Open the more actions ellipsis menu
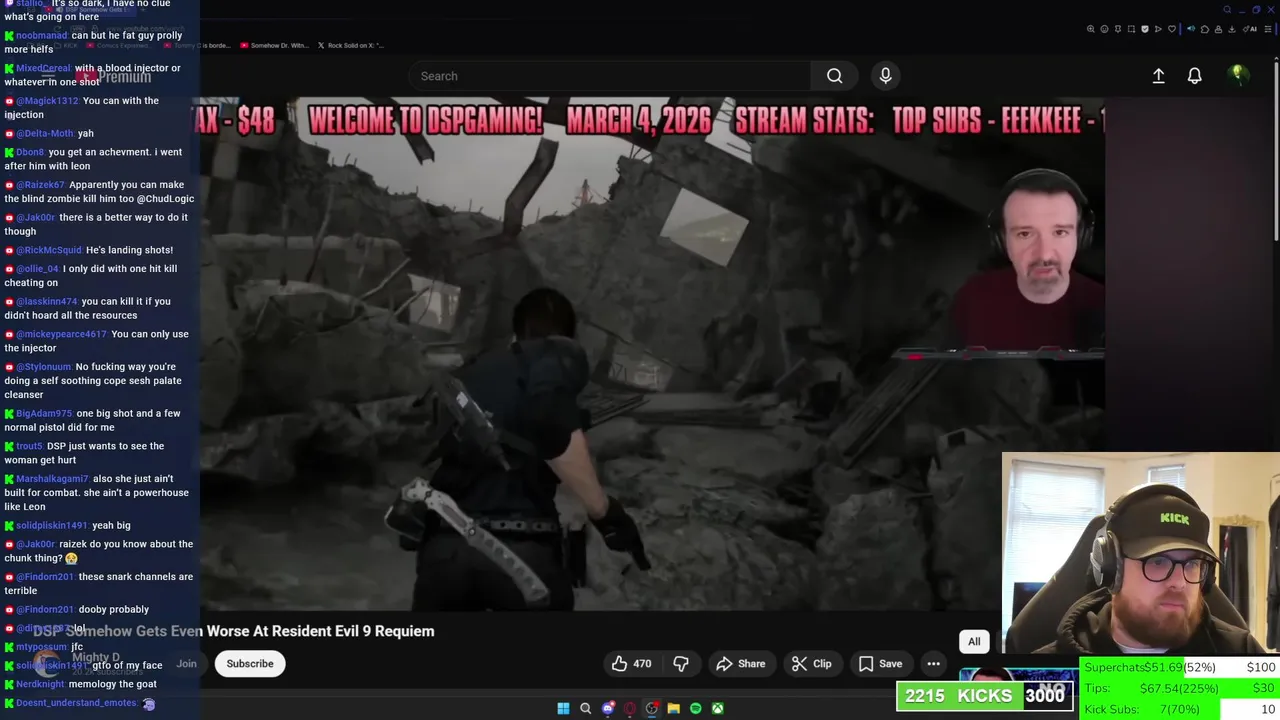Image resolution: width=1280 pixels, height=720 pixels. coord(933,664)
